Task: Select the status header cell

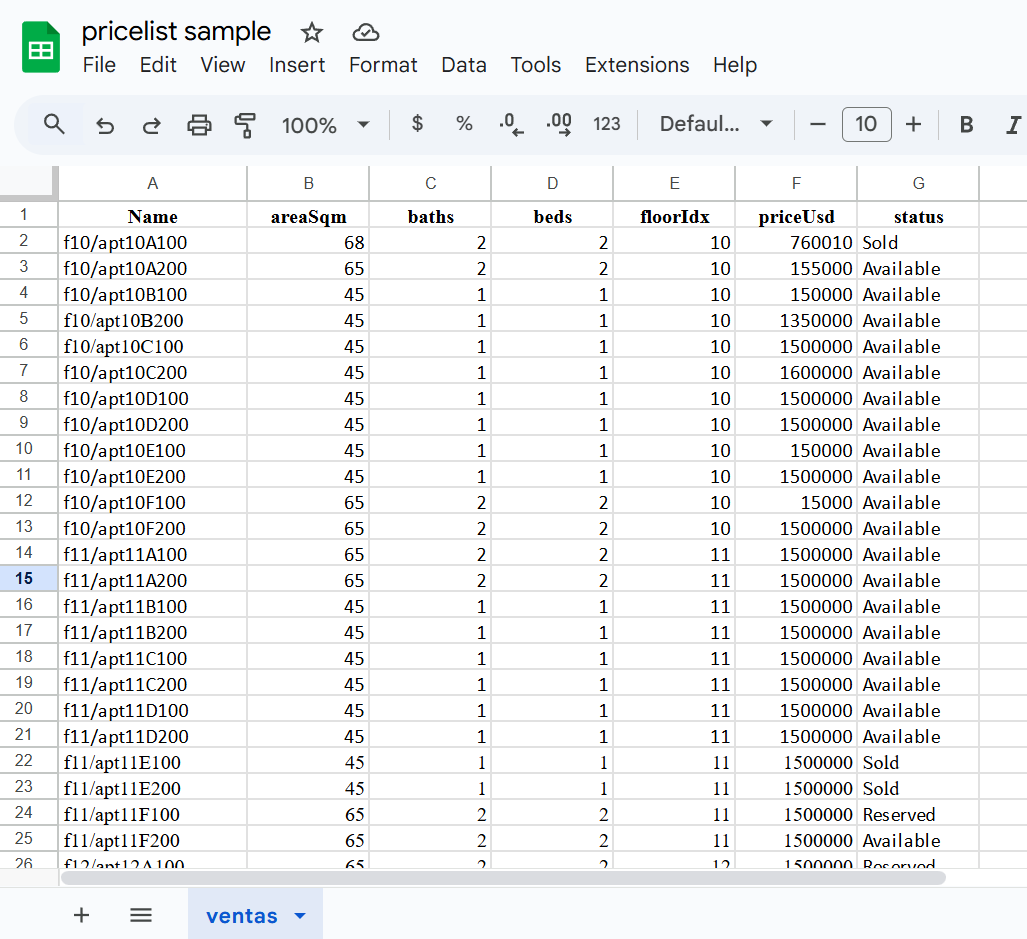Action: tap(918, 216)
